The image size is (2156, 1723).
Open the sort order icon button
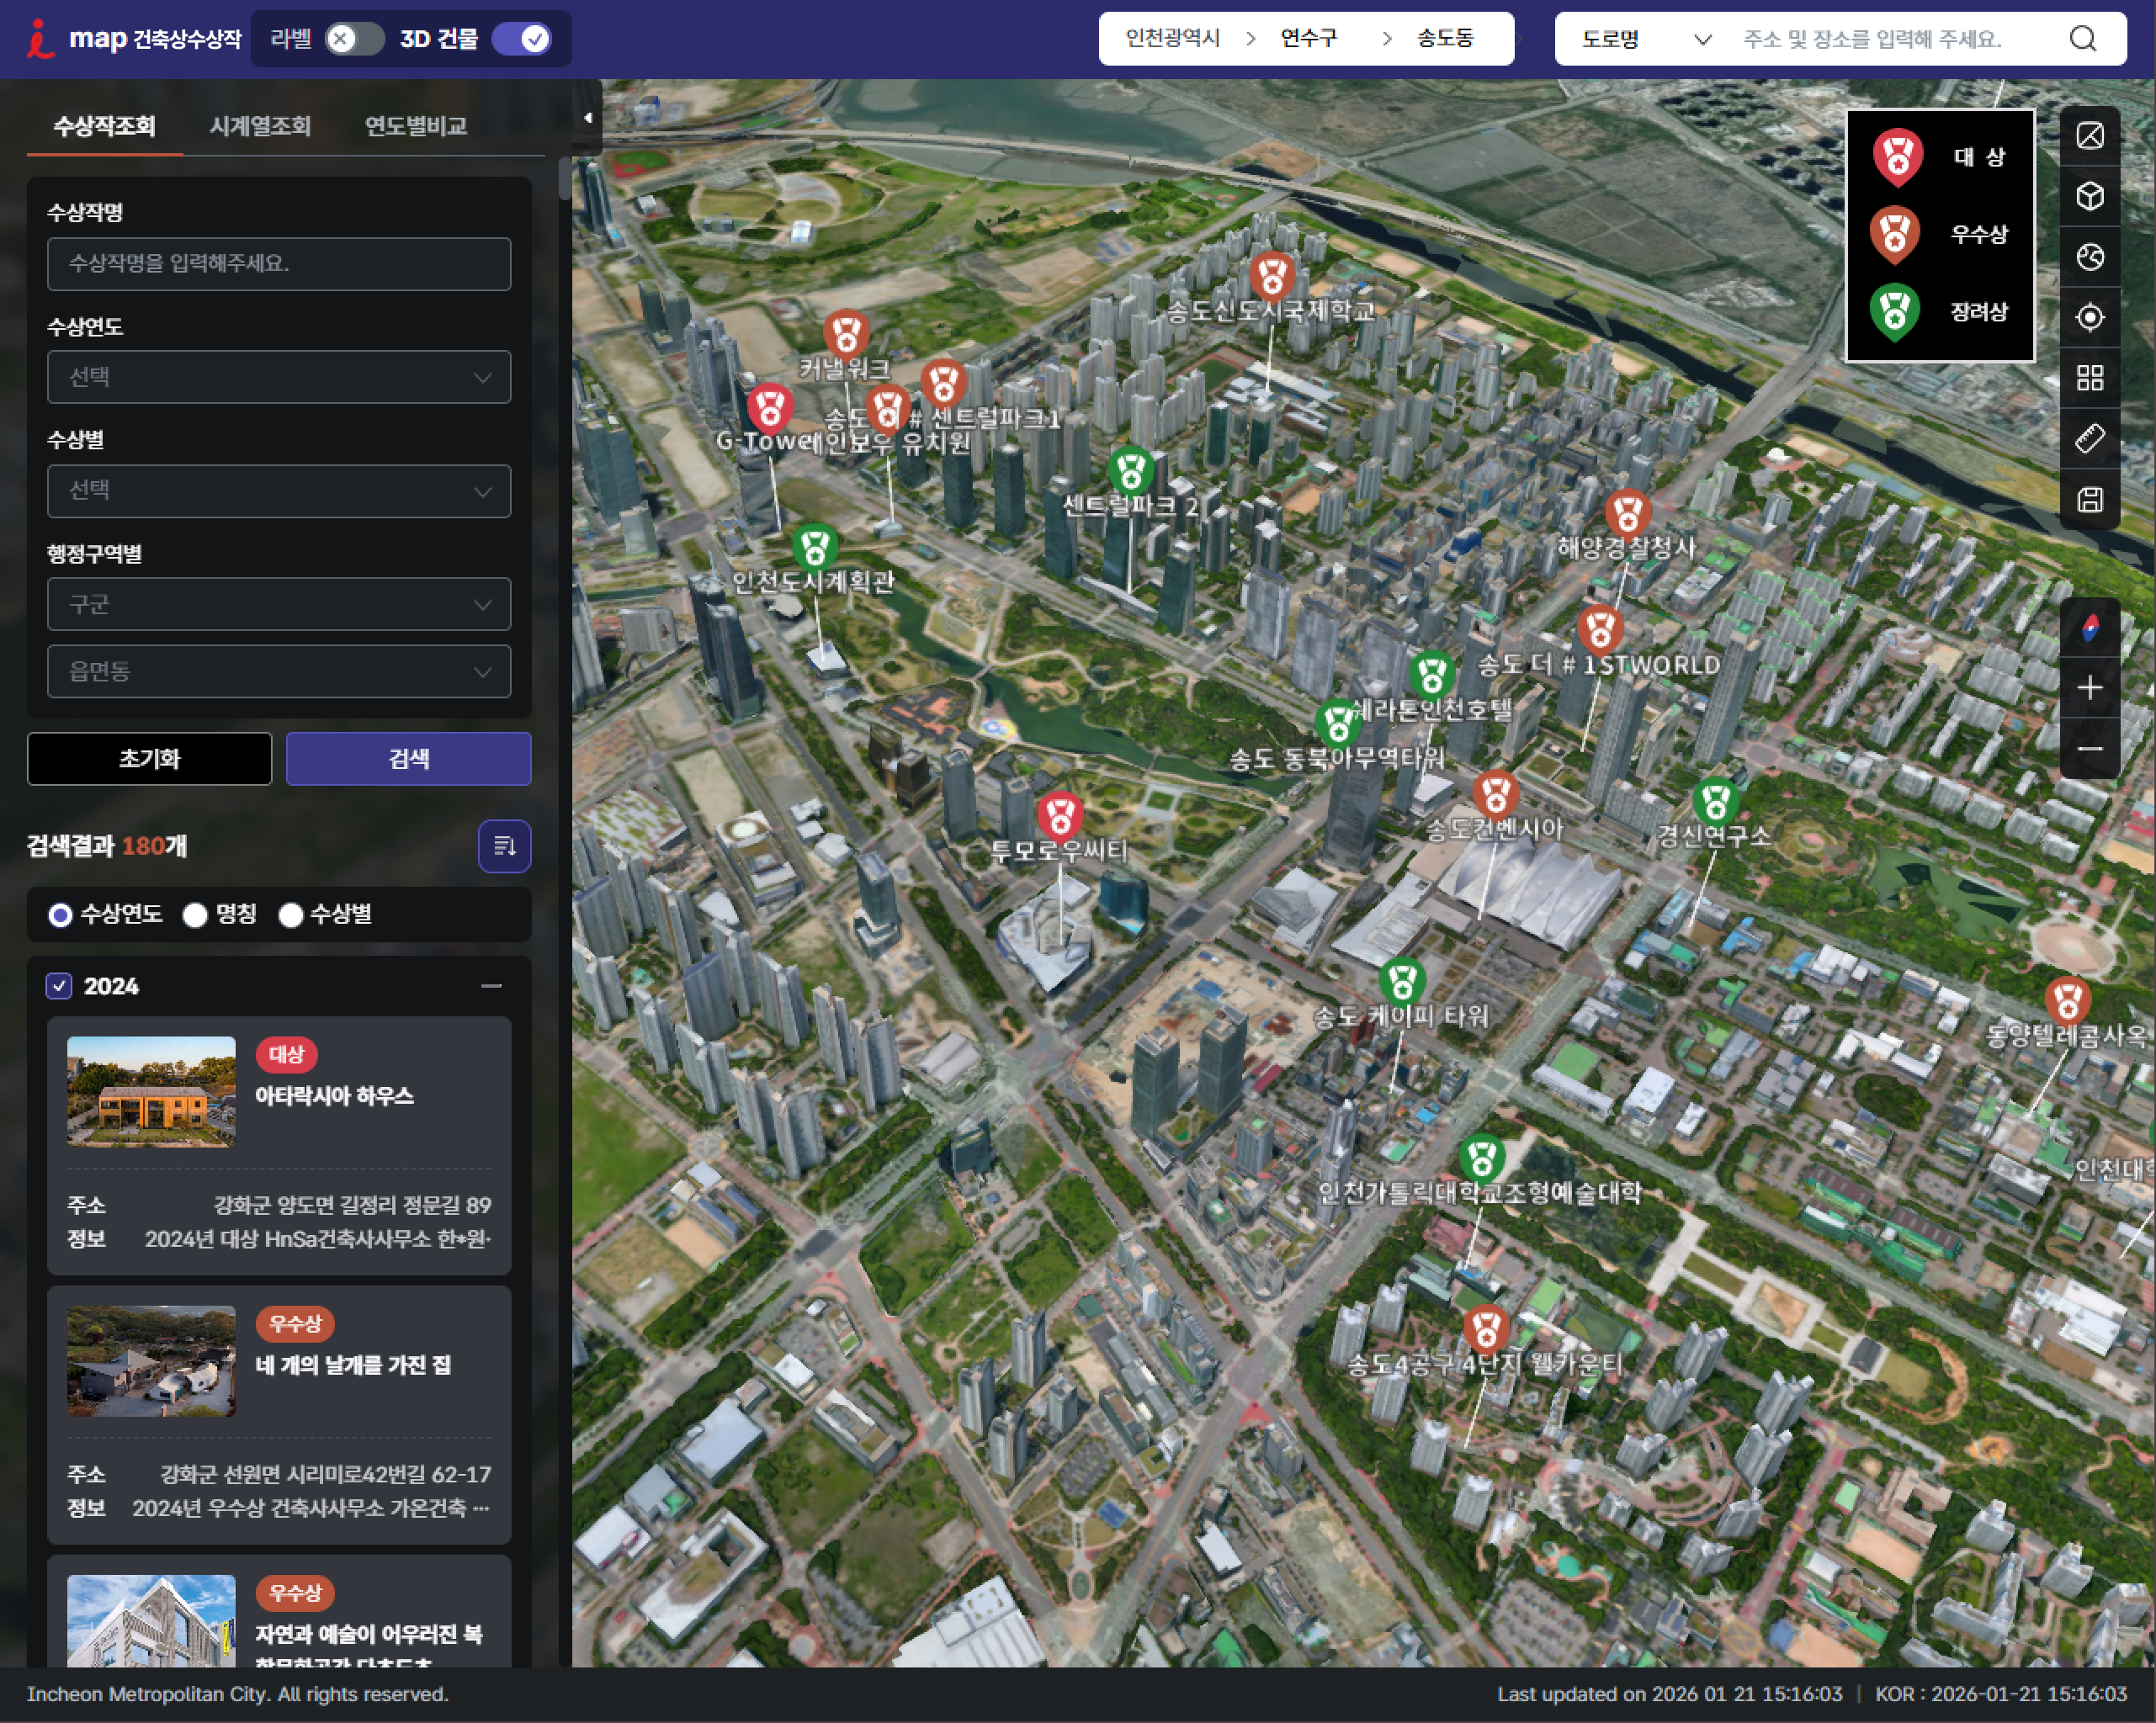point(504,846)
